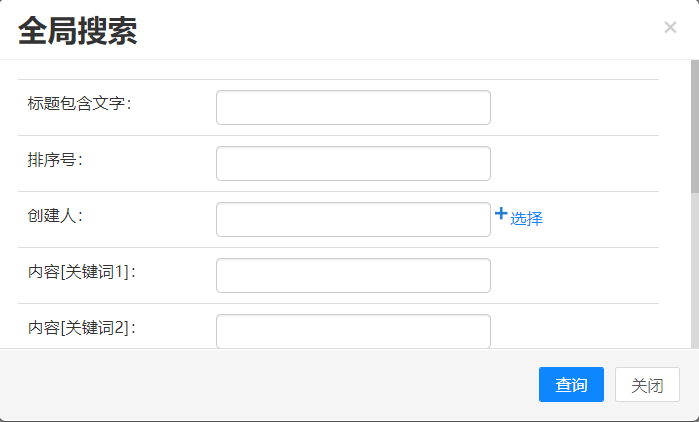The height and width of the screenshot is (422, 699).
Task: Click the 标题包含文字 field label
Action: tap(80, 103)
